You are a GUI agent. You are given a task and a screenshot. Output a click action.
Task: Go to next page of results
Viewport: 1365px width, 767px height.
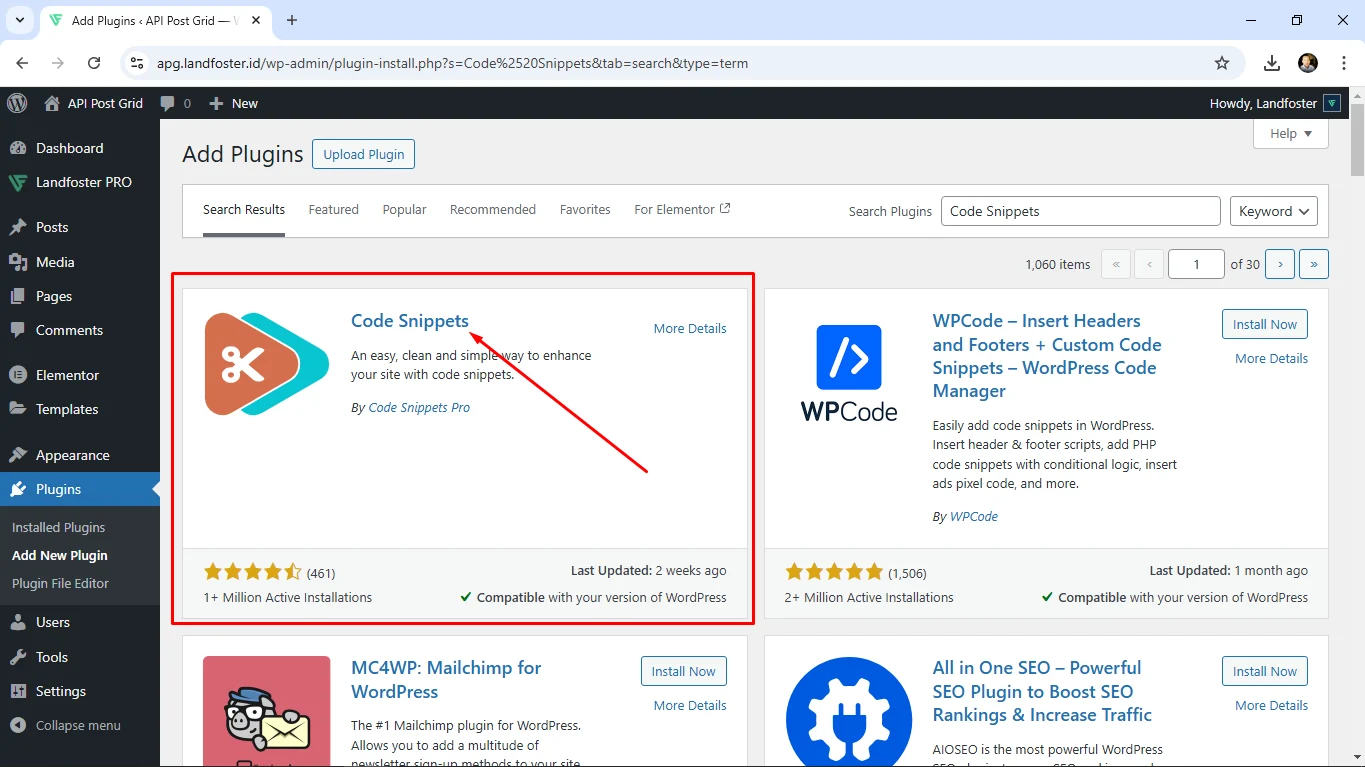[1280, 264]
